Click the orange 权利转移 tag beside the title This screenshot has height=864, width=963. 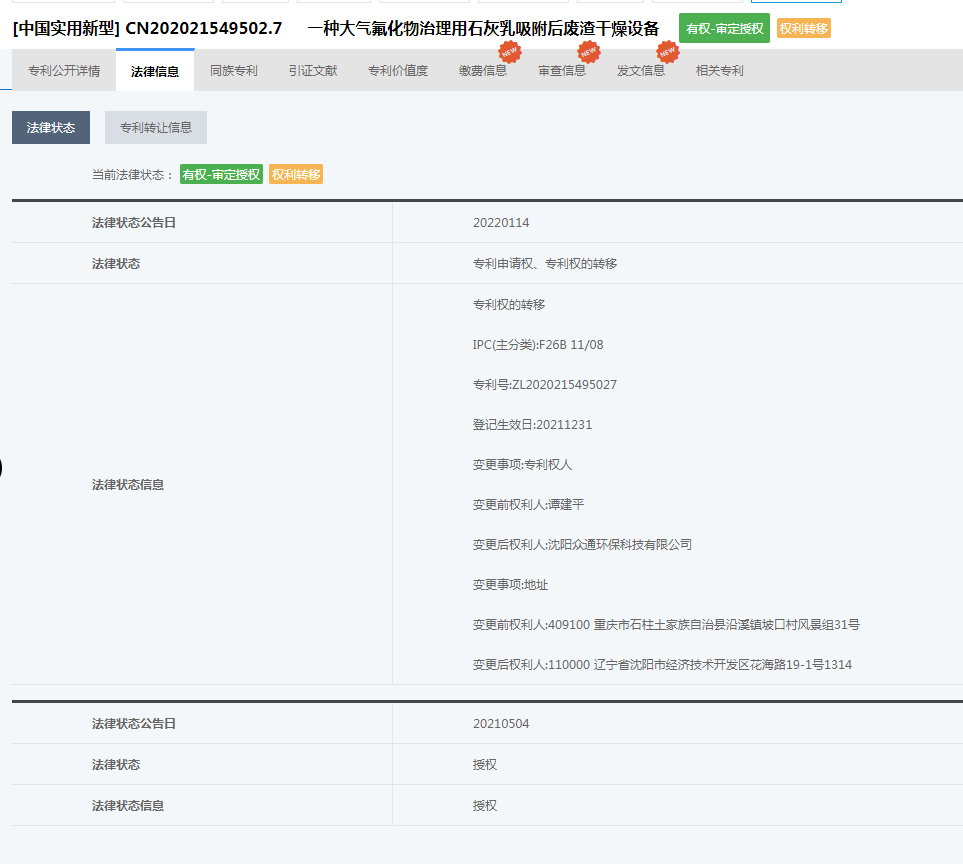point(804,28)
